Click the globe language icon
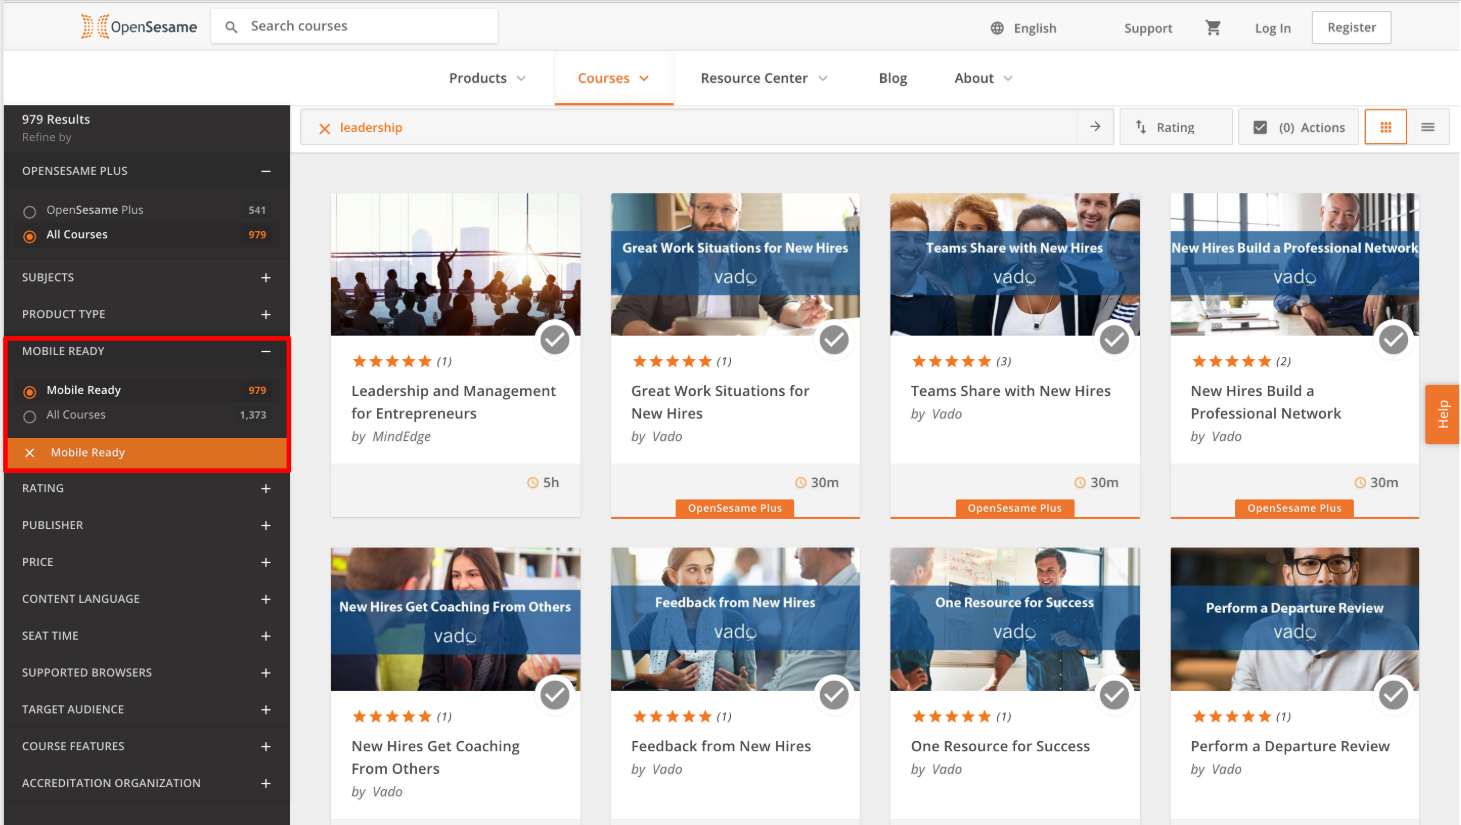The width and height of the screenshot is (1461, 825). tap(997, 28)
